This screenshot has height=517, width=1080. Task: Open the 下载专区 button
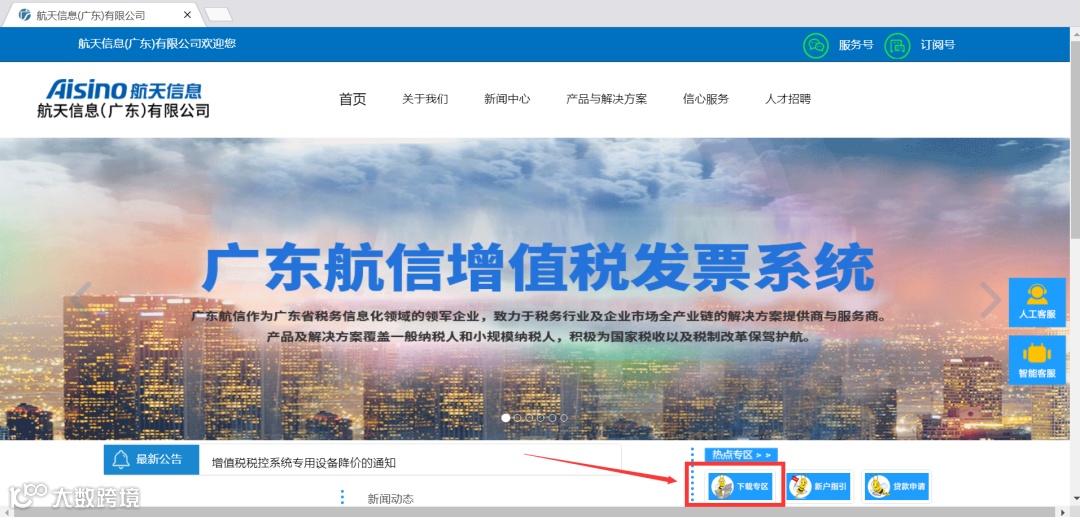[x=740, y=487]
